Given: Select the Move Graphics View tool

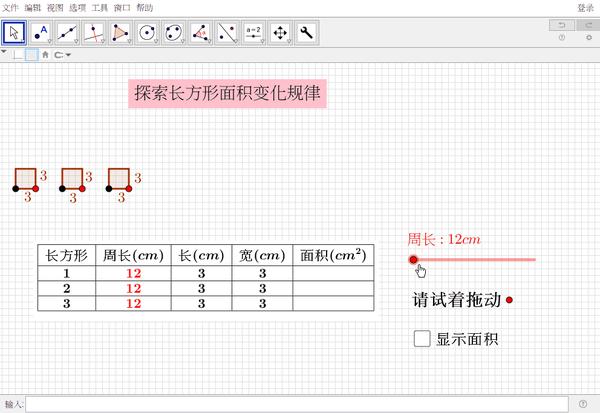Looking at the screenshot, I should 280,33.
